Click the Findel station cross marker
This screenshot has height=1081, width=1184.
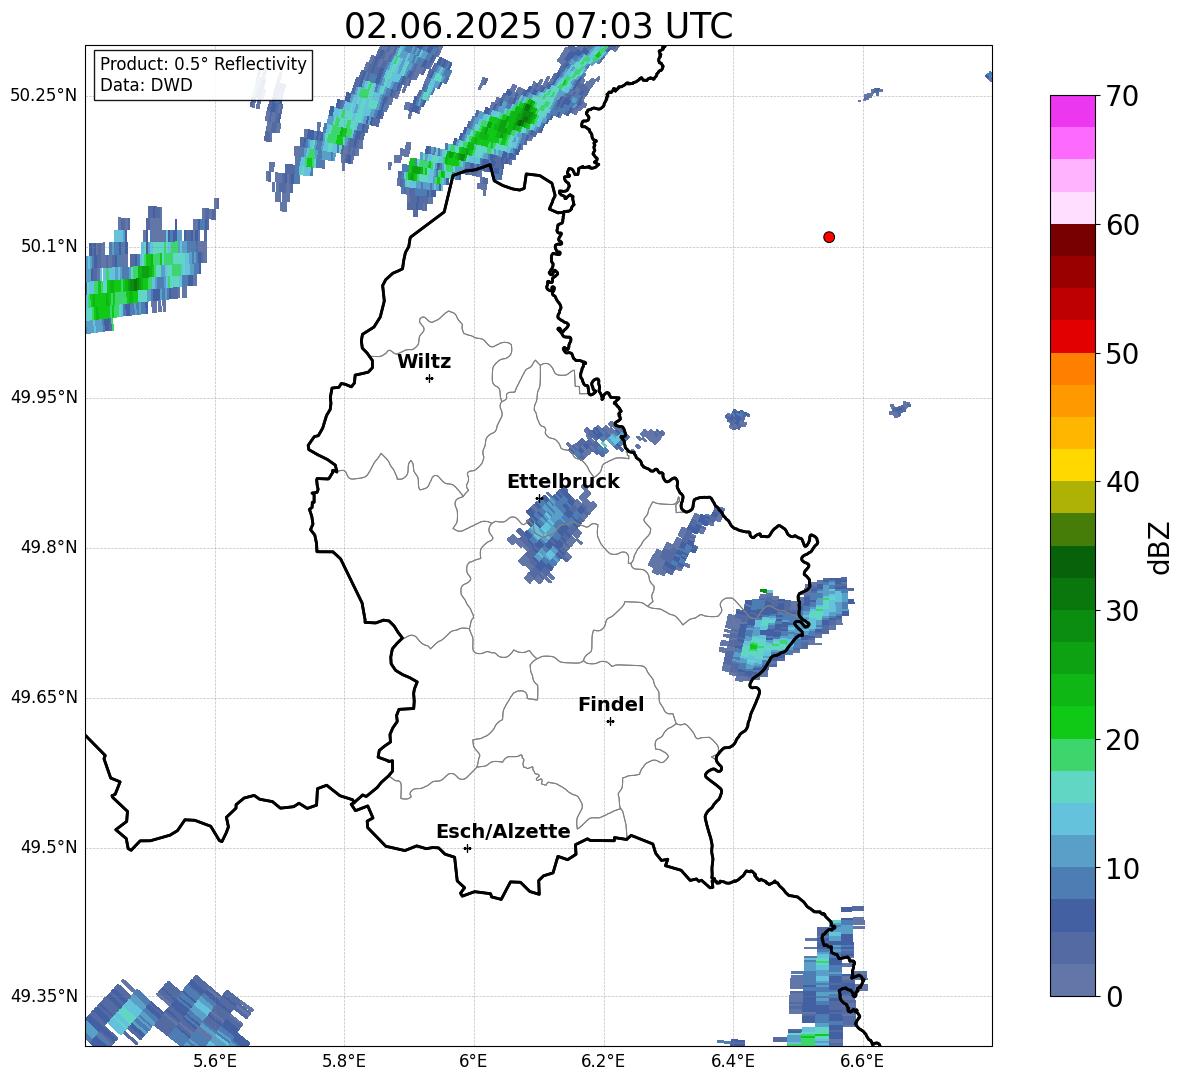[610, 722]
